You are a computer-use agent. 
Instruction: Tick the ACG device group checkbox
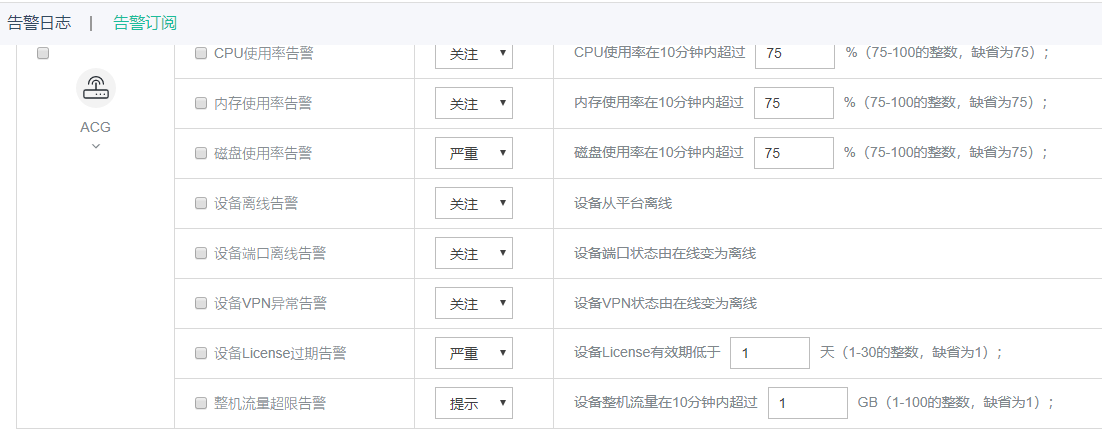[x=43, y=54]
